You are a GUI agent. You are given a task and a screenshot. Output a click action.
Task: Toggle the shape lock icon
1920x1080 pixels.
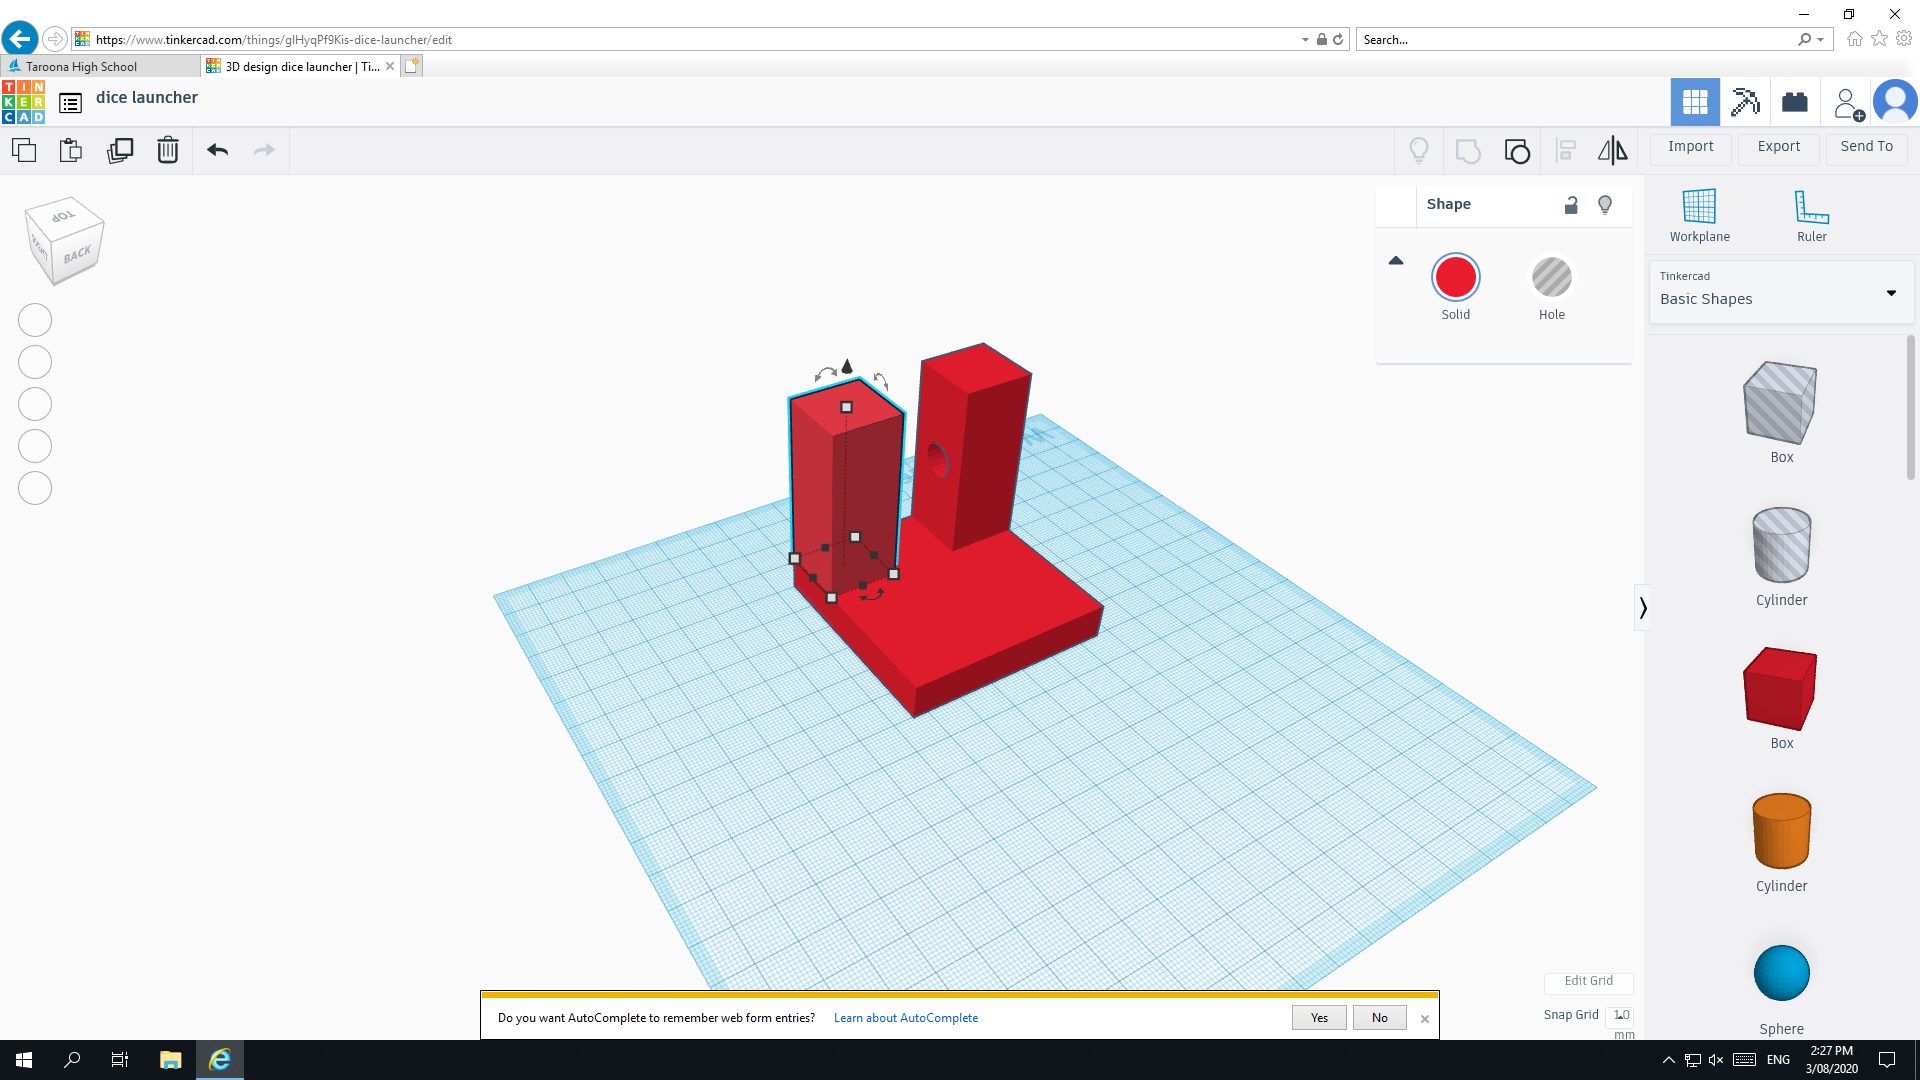(x=1571, y=205)
